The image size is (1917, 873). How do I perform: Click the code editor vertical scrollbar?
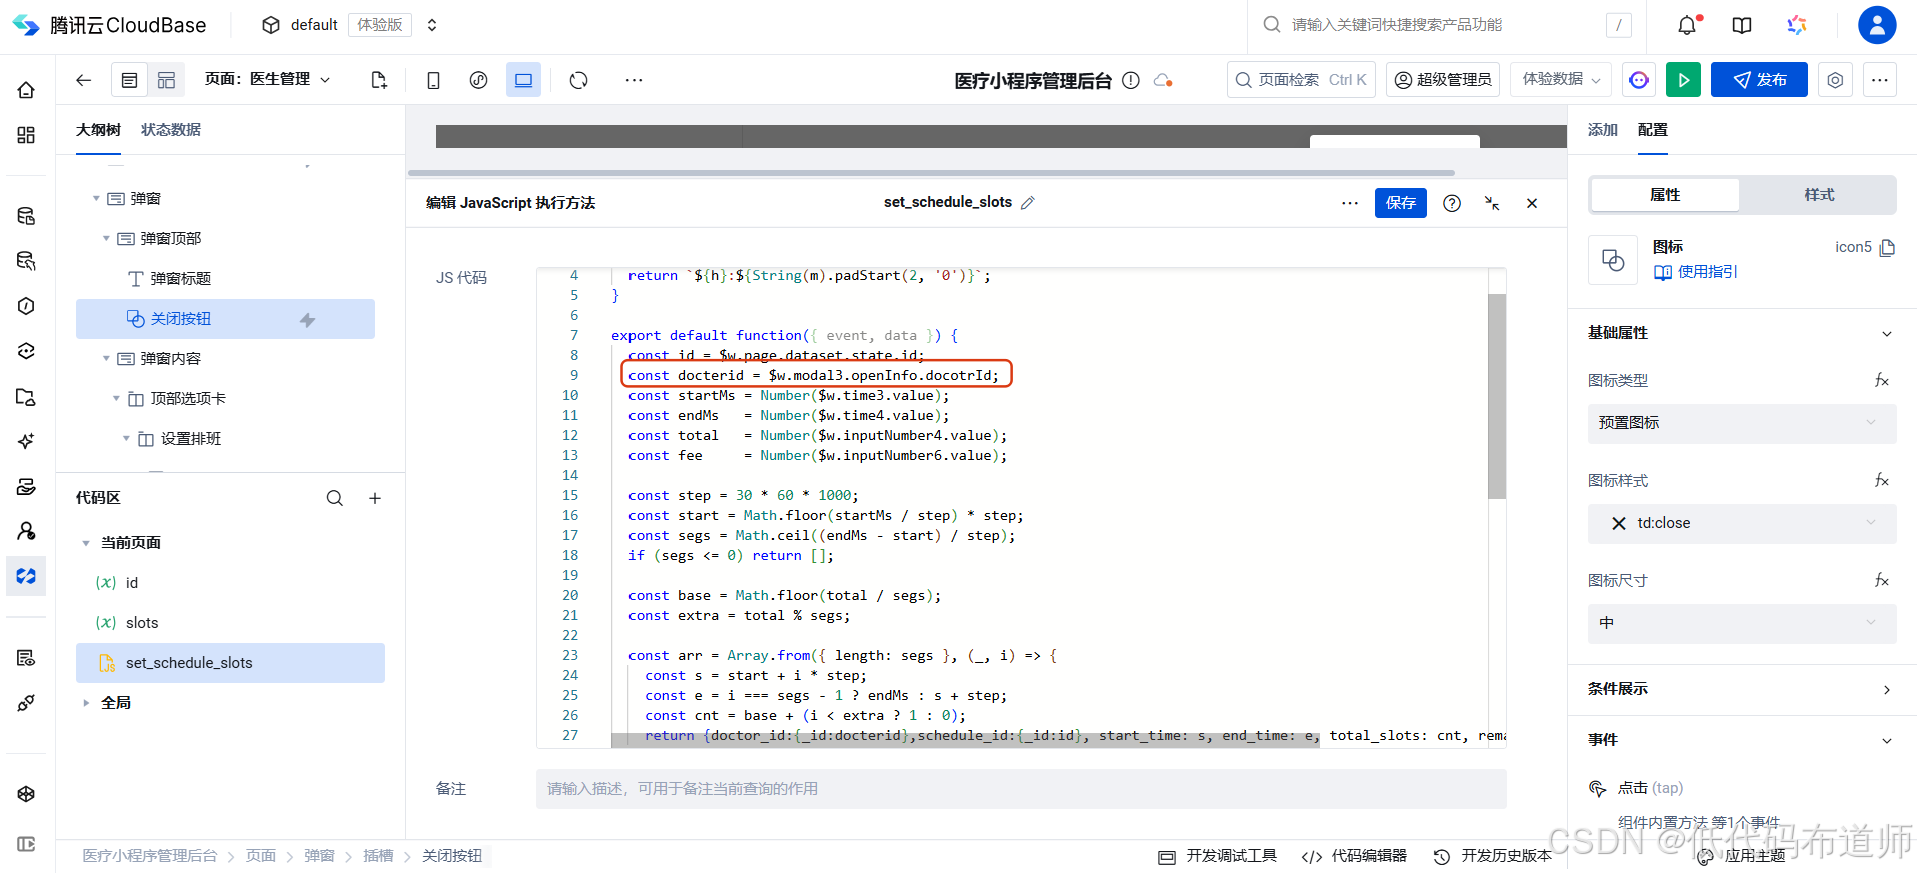[1496, 396]
